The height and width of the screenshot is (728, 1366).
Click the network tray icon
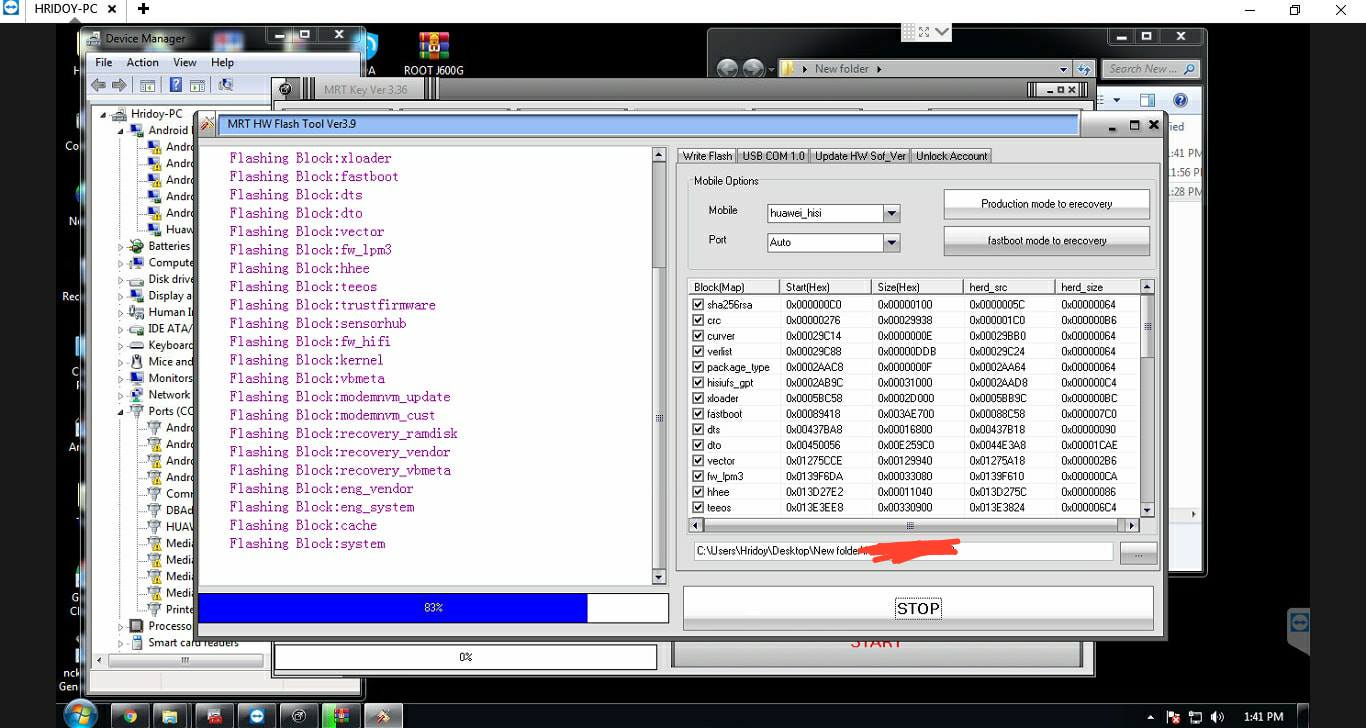pos(1195,717)
